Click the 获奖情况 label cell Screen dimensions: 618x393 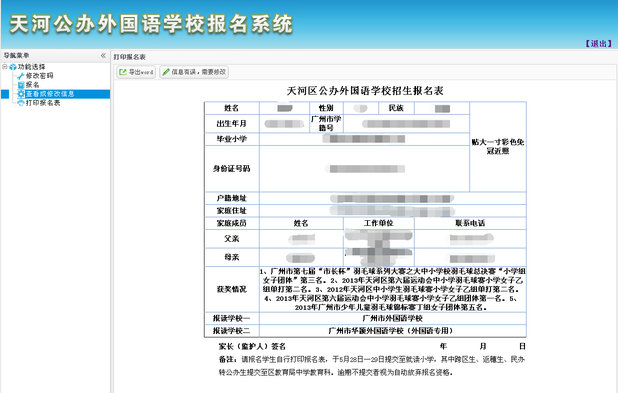click(232, 289)
